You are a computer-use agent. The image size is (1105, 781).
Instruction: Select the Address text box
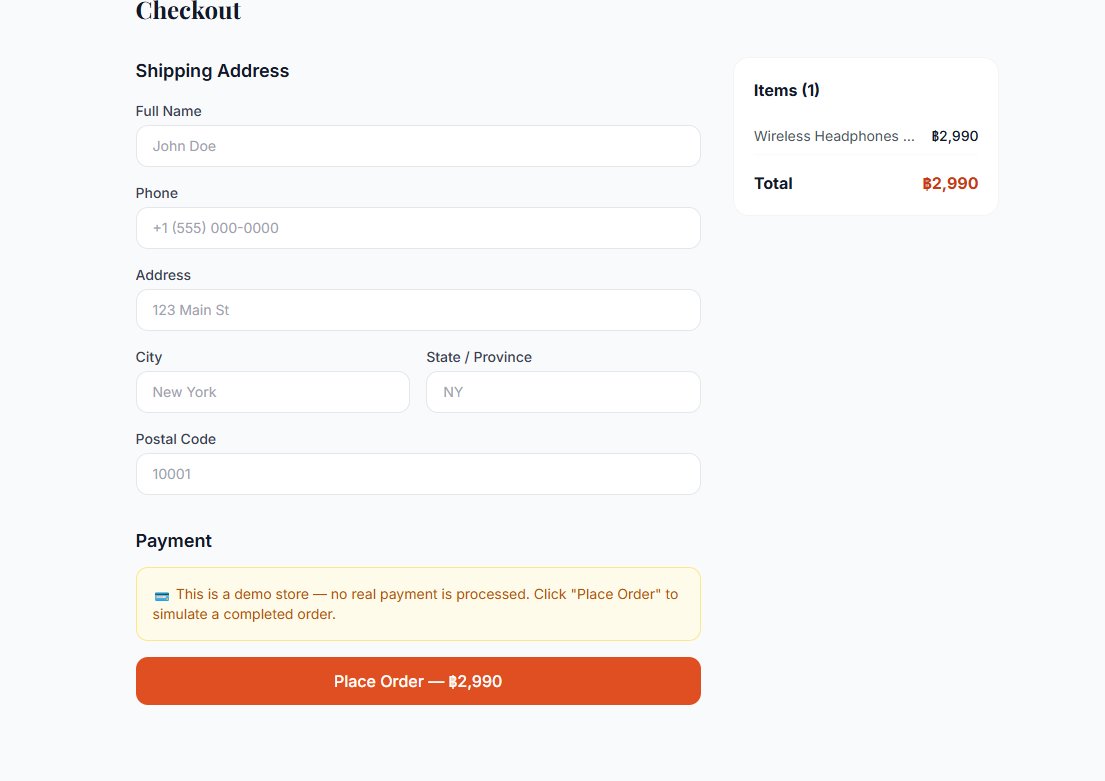pos(418,310)
